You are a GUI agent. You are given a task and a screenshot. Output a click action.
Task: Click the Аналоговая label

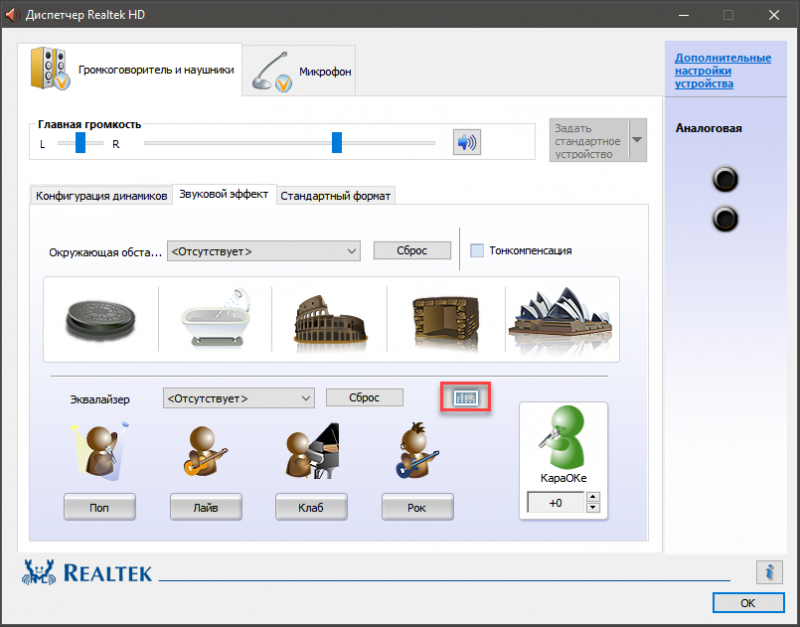pyautogui.click(x=709, y=128)
